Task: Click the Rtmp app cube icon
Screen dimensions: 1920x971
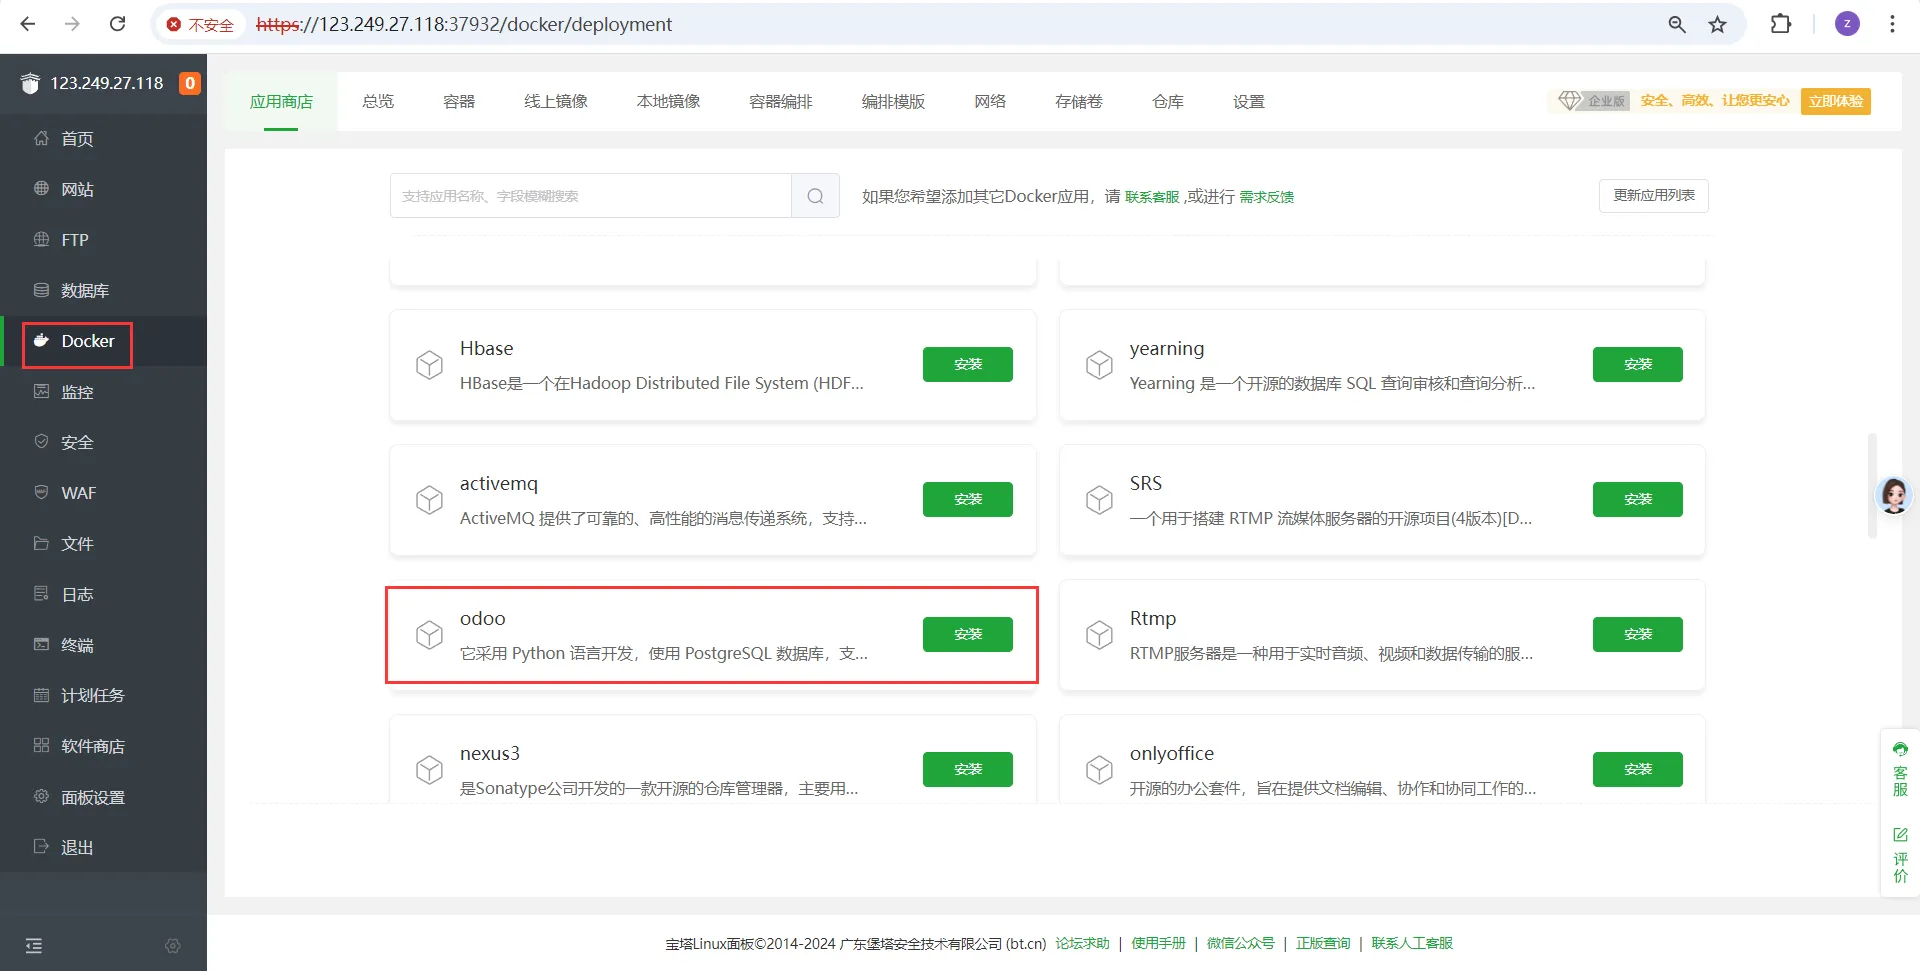Action: pyautogui.click(x=1100, y=635)
